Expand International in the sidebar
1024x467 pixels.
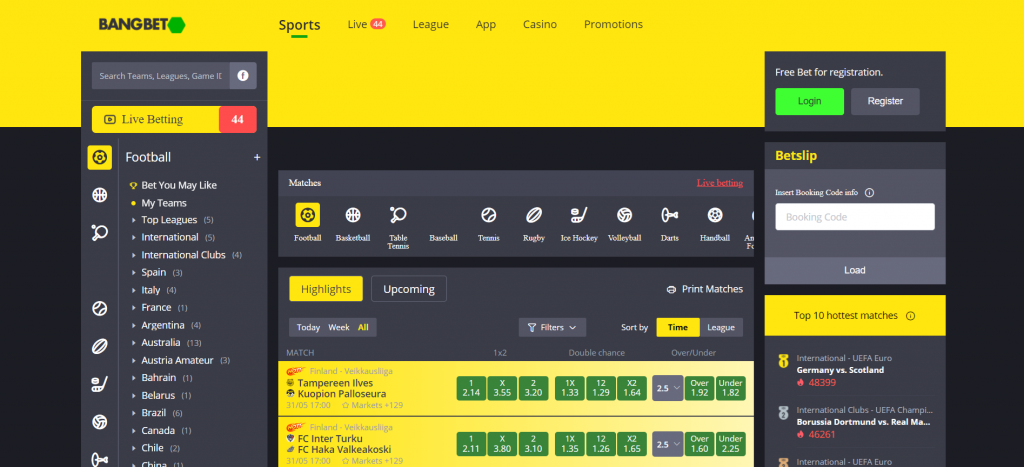coord(173,237)
